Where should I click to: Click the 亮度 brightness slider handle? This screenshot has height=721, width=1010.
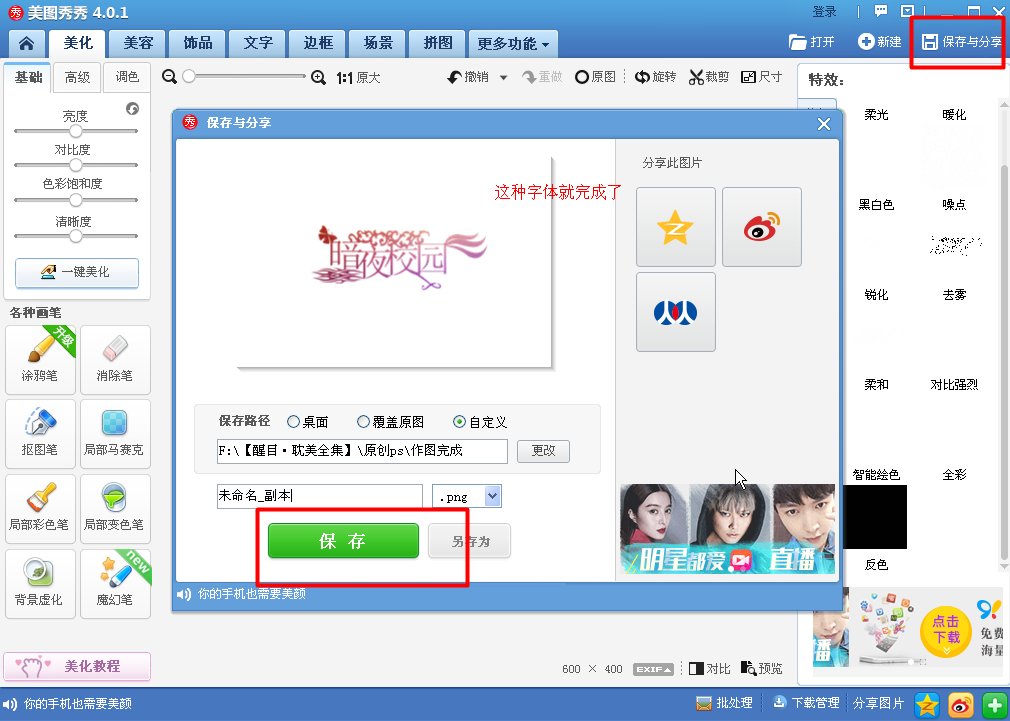click(x=75, y=131)
